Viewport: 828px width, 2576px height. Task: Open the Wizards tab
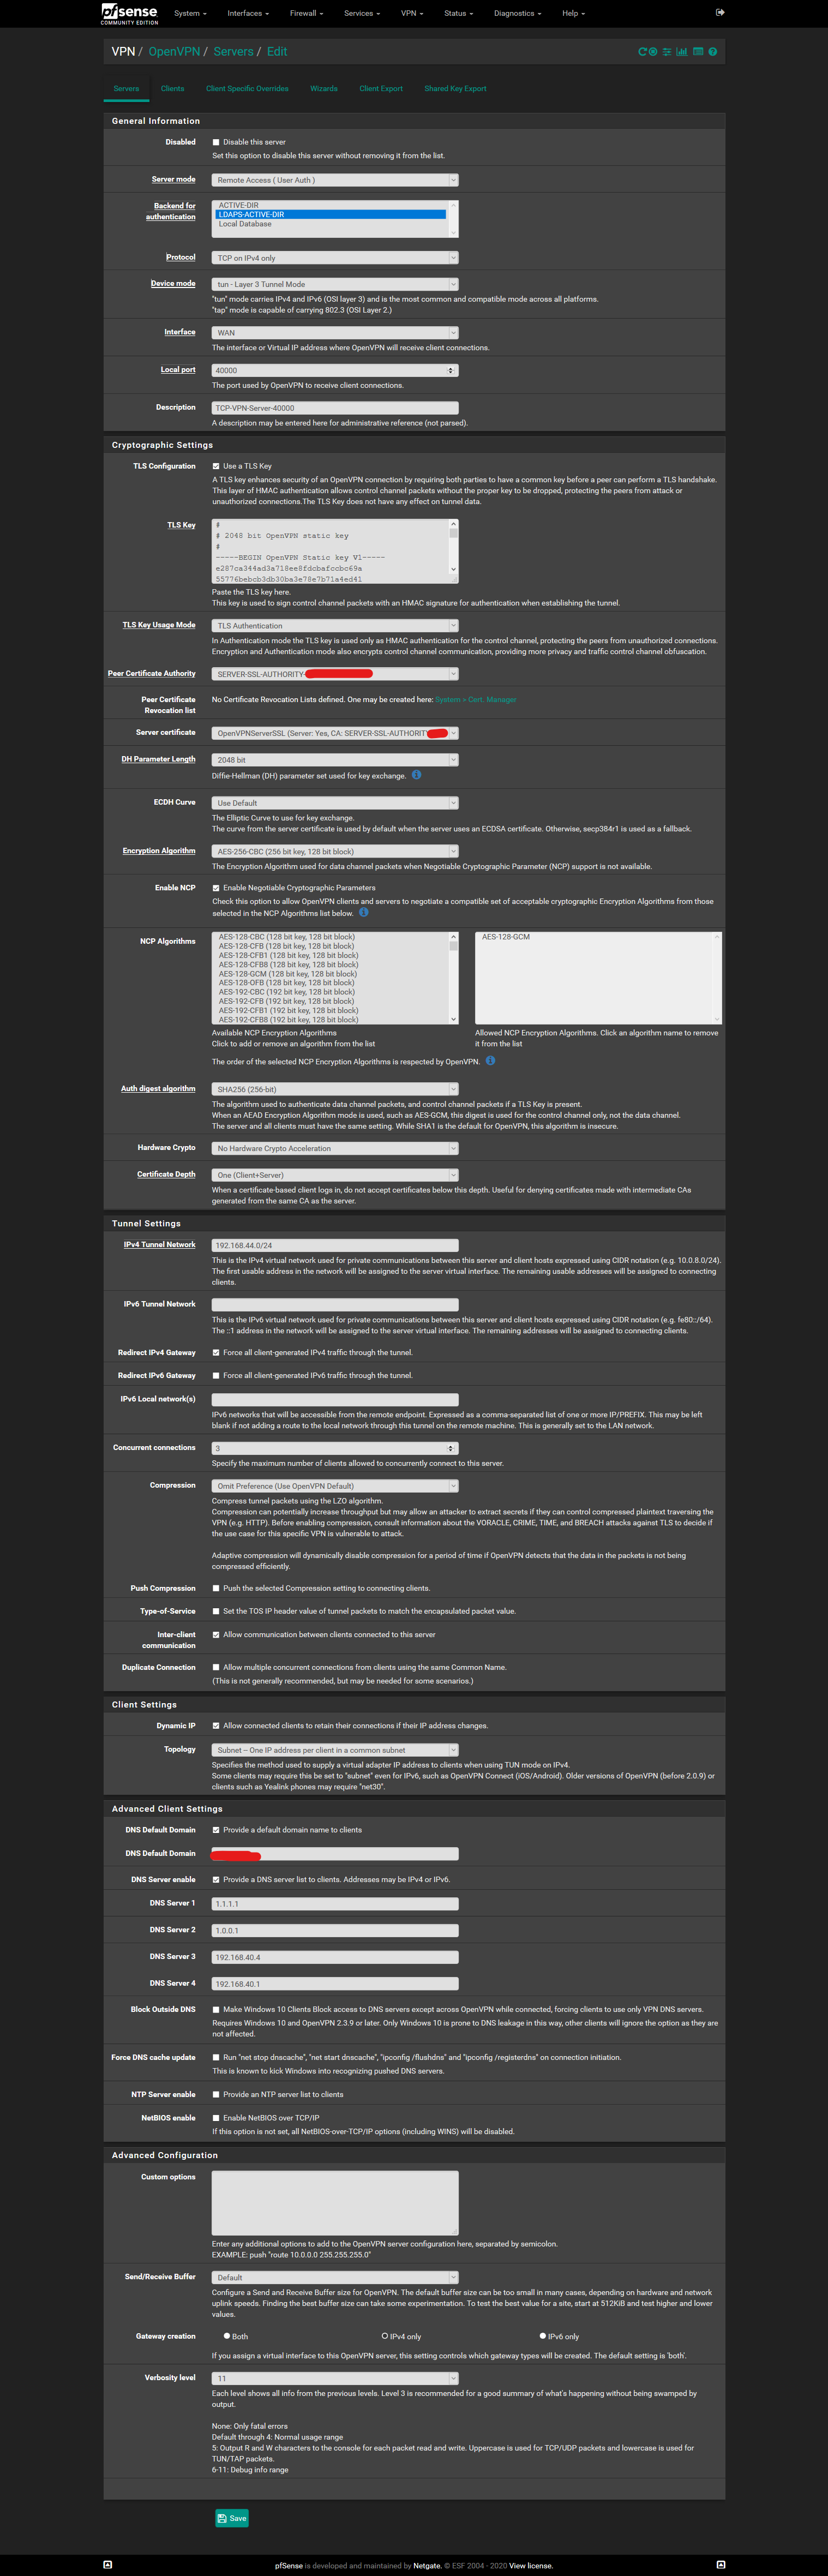pos(323,89)
